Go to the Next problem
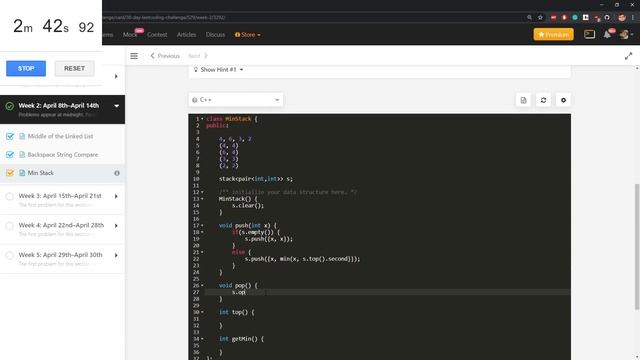This screenshot has height=360, width=640. click(x=198, y=56)
